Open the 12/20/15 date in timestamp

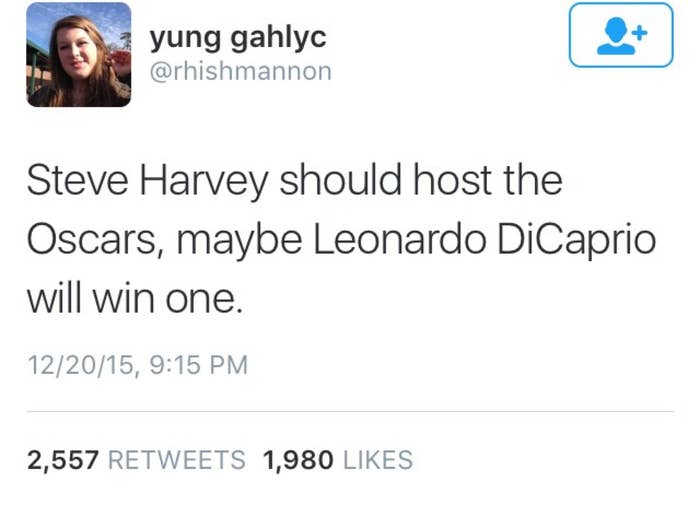pos(80,365)
